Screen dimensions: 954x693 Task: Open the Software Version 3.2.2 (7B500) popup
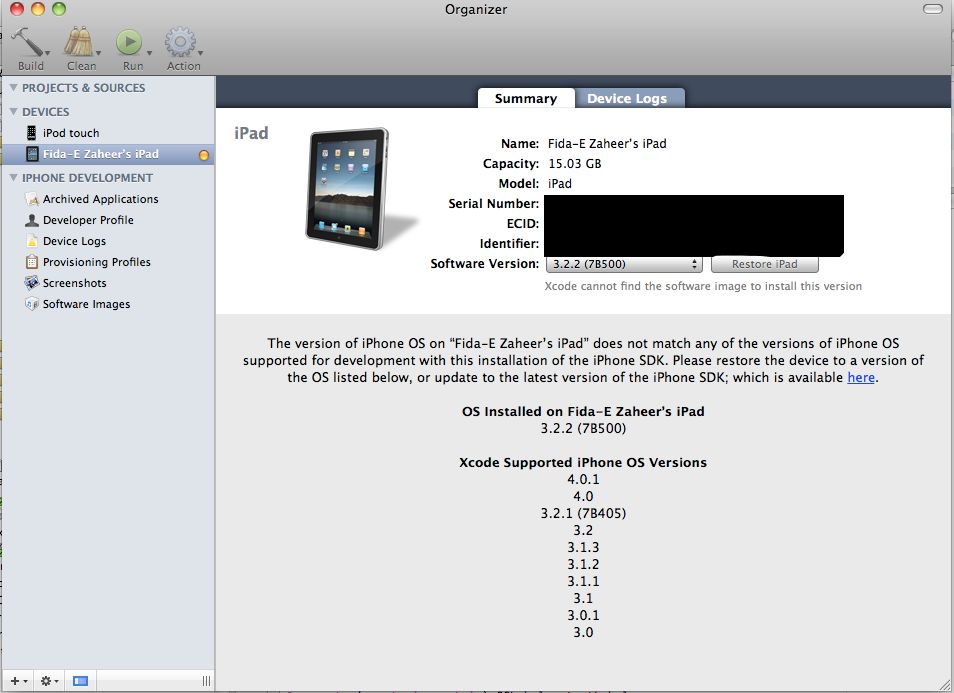click(624, 264)
